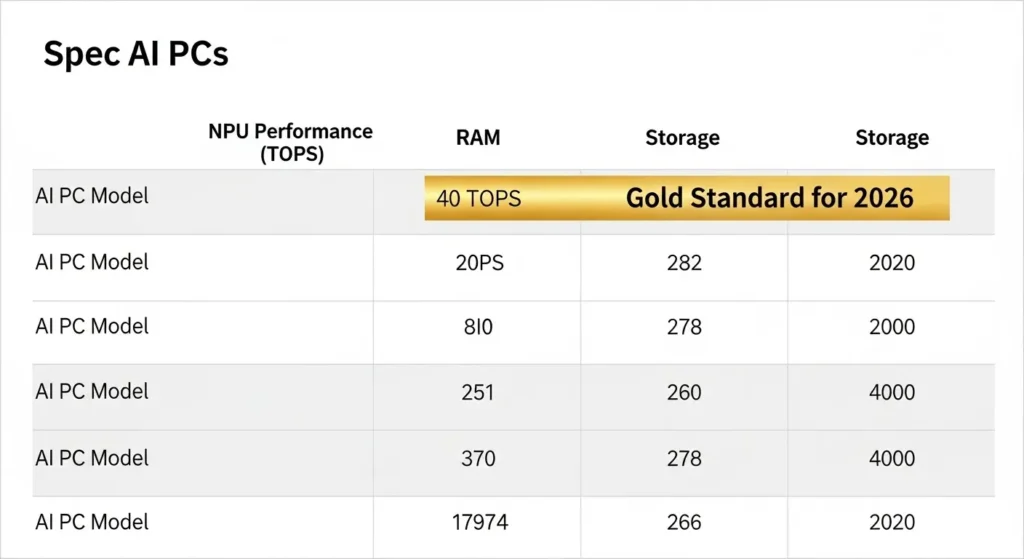Select the Storage header next to RAM
1024x559 pixels.
click(682, 138)
